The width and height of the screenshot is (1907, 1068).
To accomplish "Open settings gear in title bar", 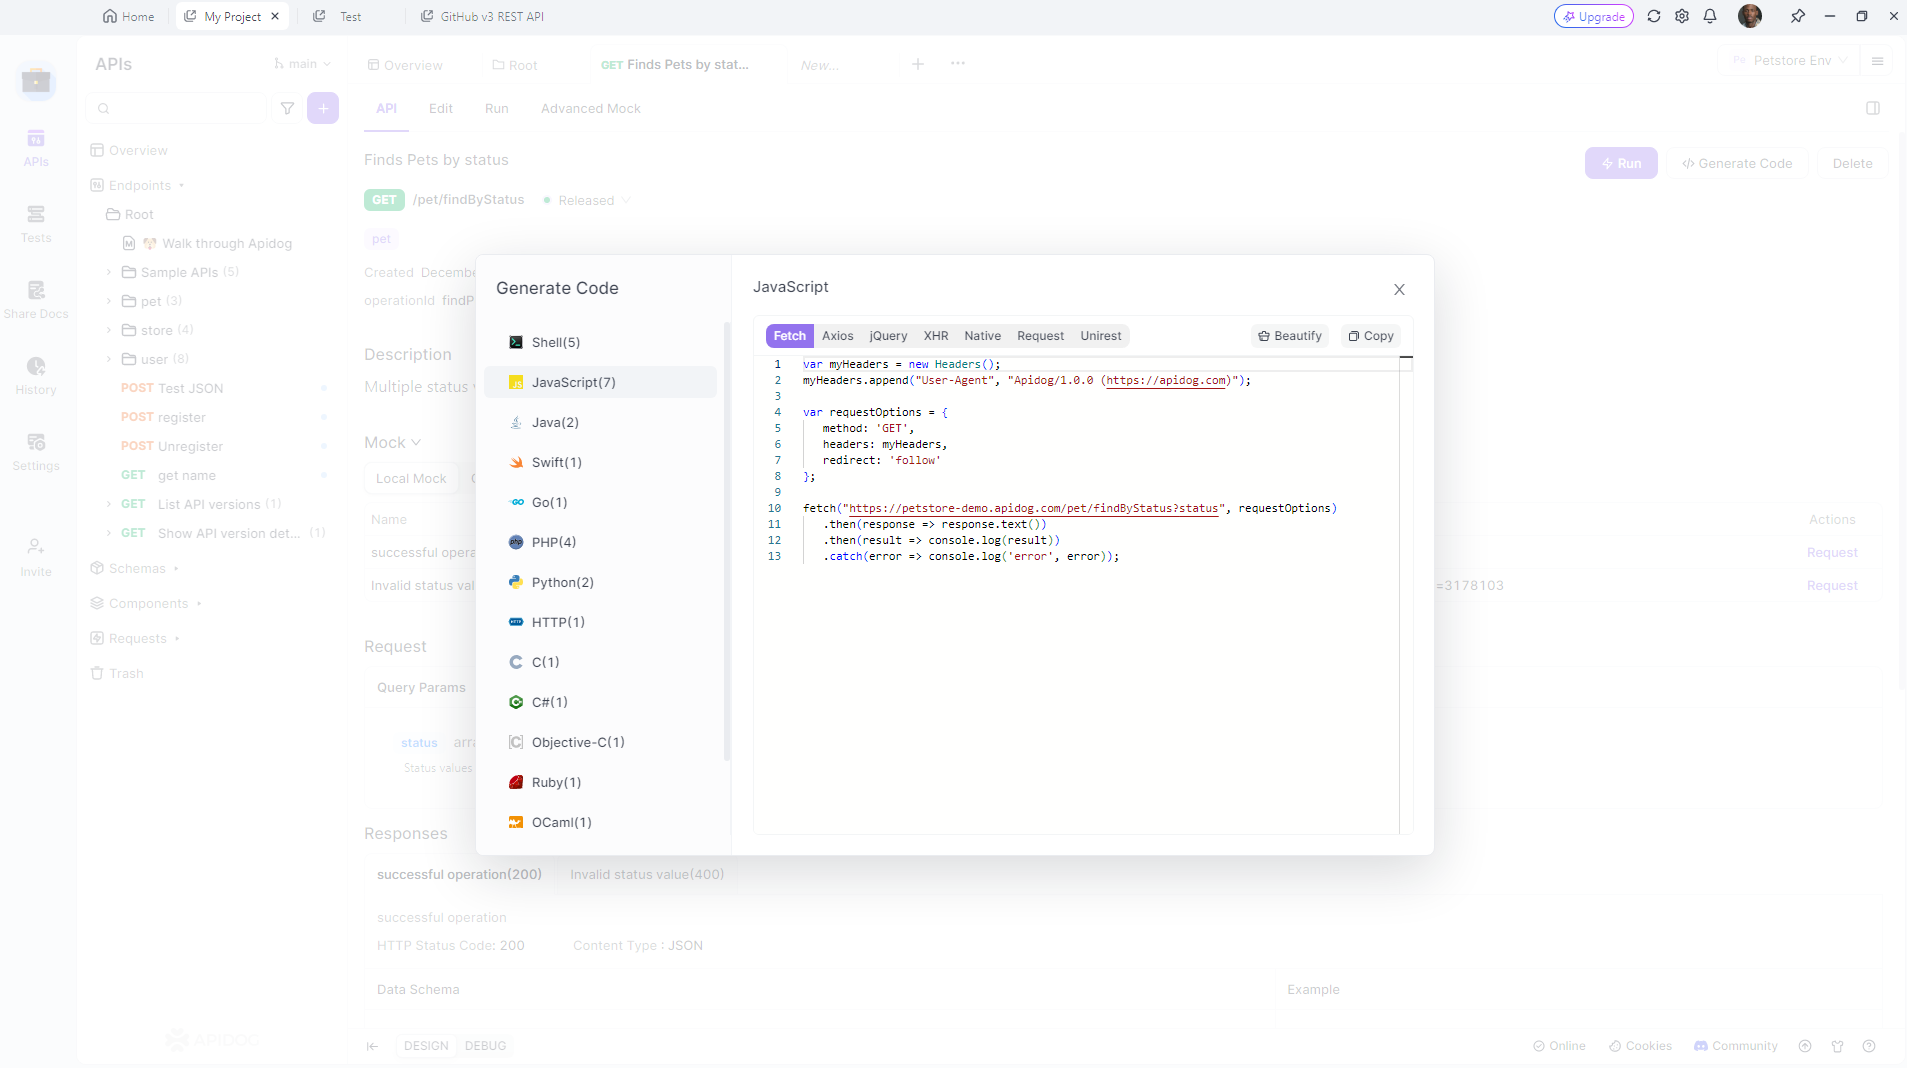I will point(1682,16).
